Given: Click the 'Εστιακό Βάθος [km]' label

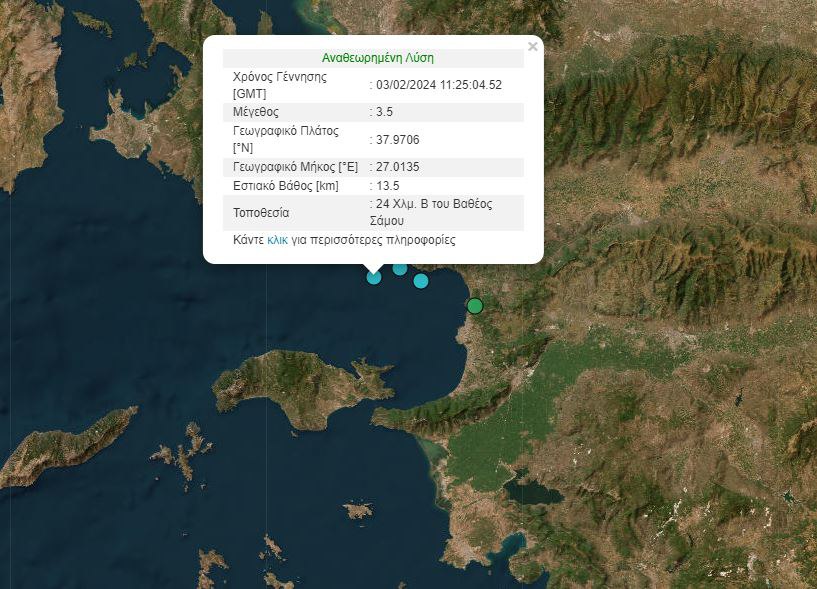Looking at the screenshot, I should 287,186.
